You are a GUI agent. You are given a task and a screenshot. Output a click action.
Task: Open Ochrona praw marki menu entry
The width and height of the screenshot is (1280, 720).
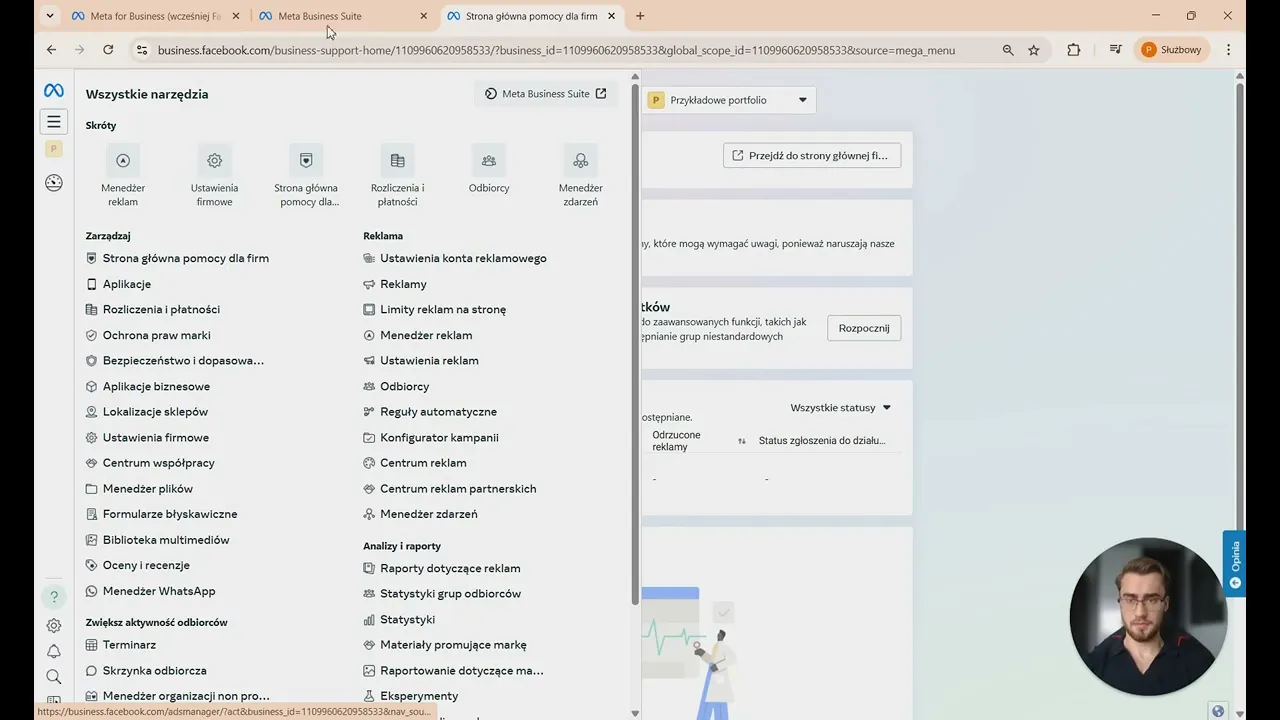coord(148,335)
